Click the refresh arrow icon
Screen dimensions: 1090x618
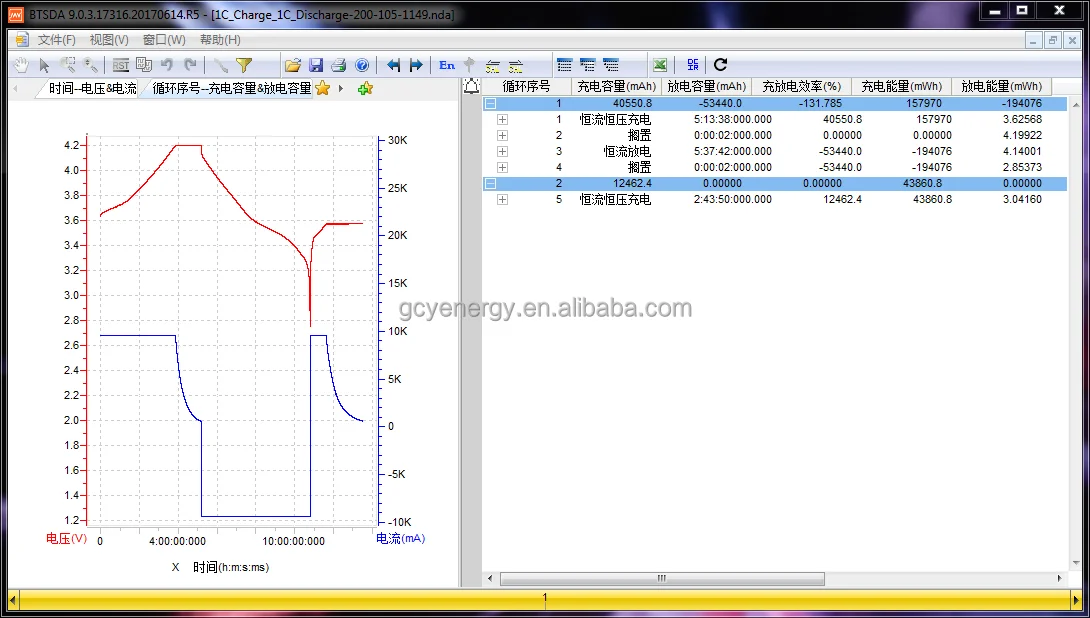720,65
